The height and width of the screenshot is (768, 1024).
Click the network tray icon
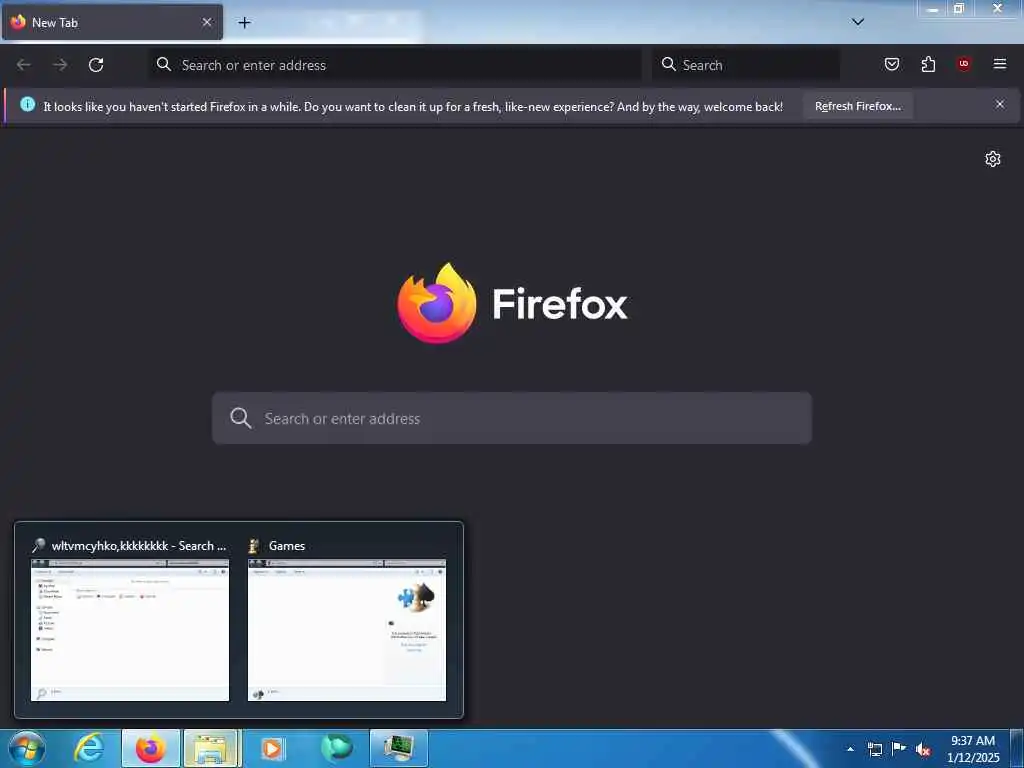point(875,749)
